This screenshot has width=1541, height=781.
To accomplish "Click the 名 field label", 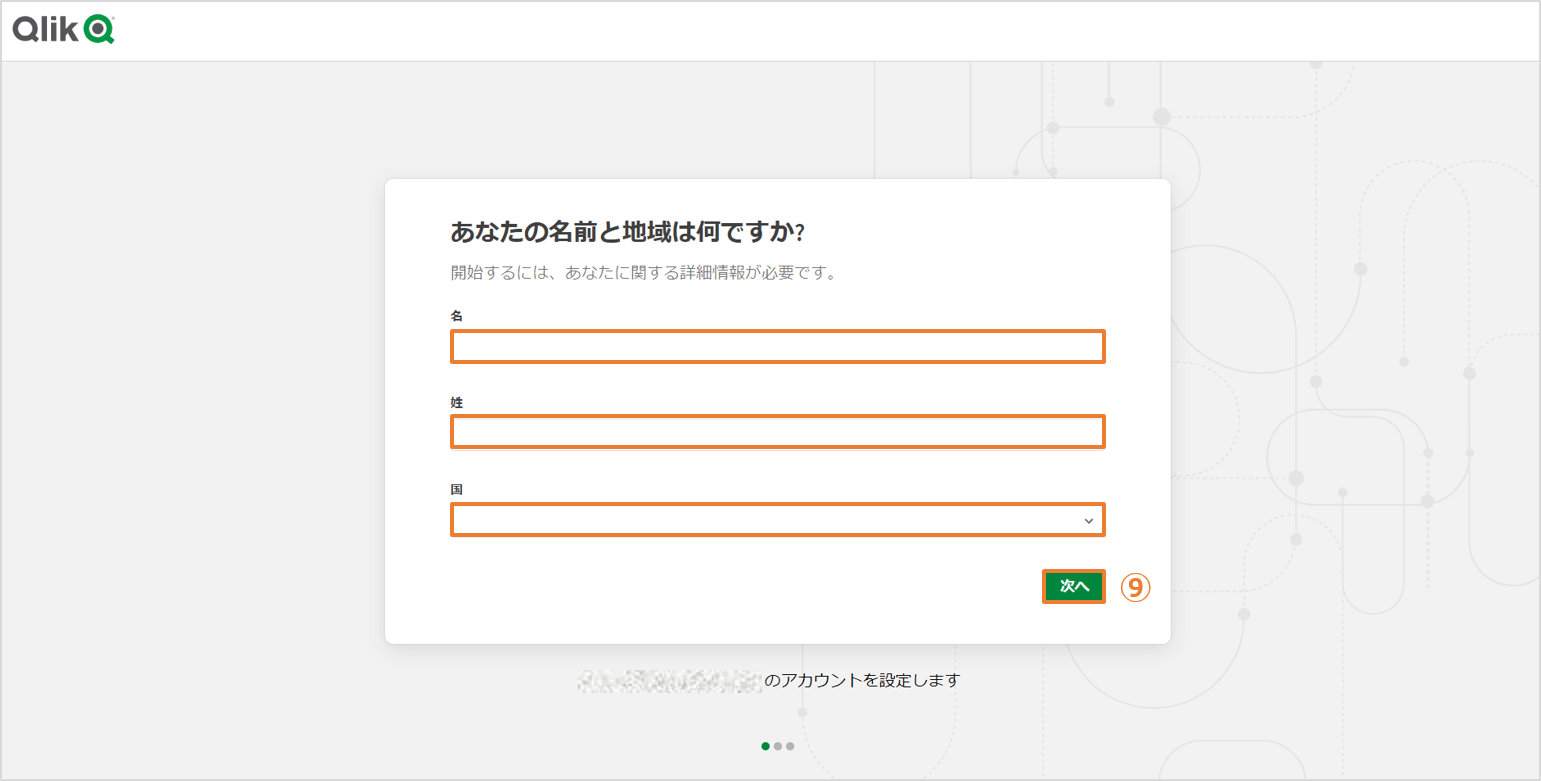I will point(457,315).
